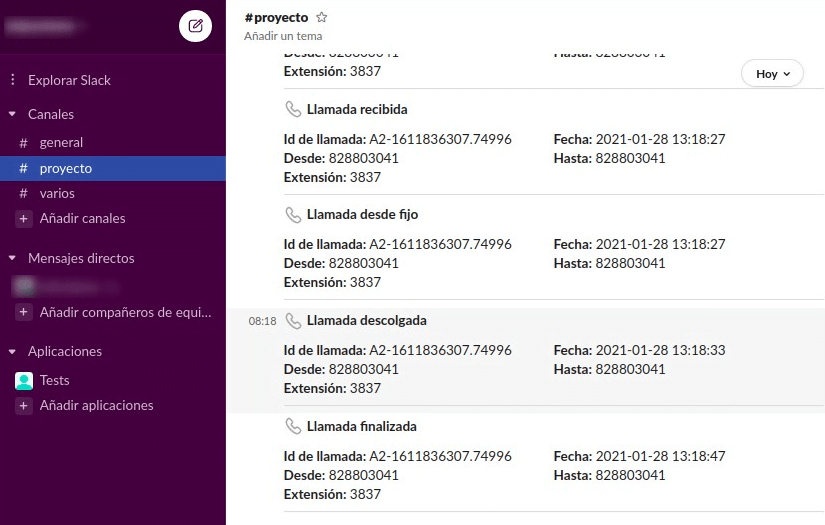Viewport: 825px width, 525px height.
Task: Star the #proyecto channel
Action: (x=321, y=17)
